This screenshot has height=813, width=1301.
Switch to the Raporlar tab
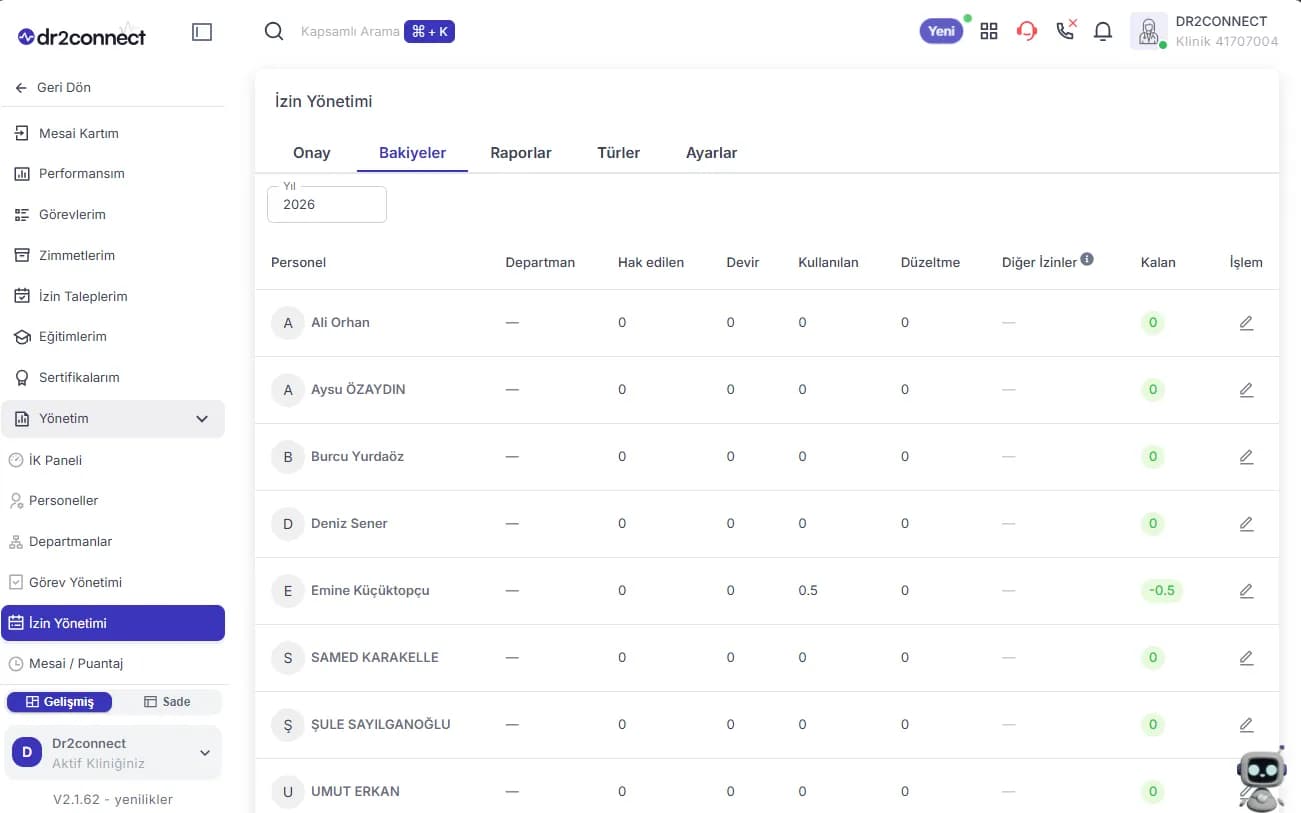pyautogui.click(x=521, y=153)
